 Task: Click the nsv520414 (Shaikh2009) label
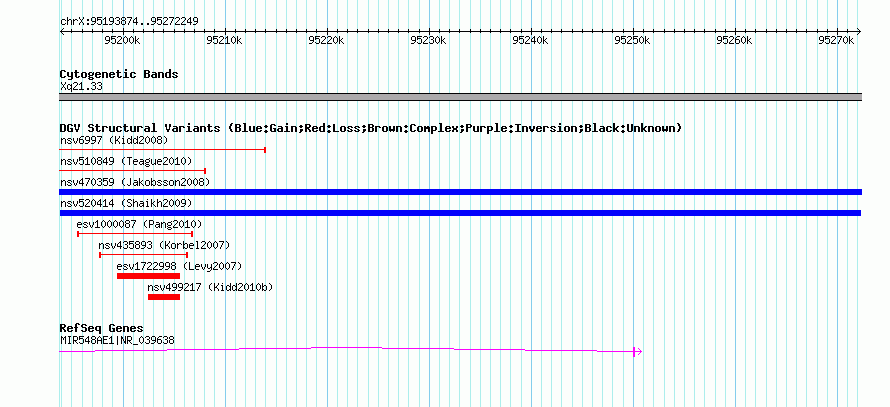coord(126,203)
